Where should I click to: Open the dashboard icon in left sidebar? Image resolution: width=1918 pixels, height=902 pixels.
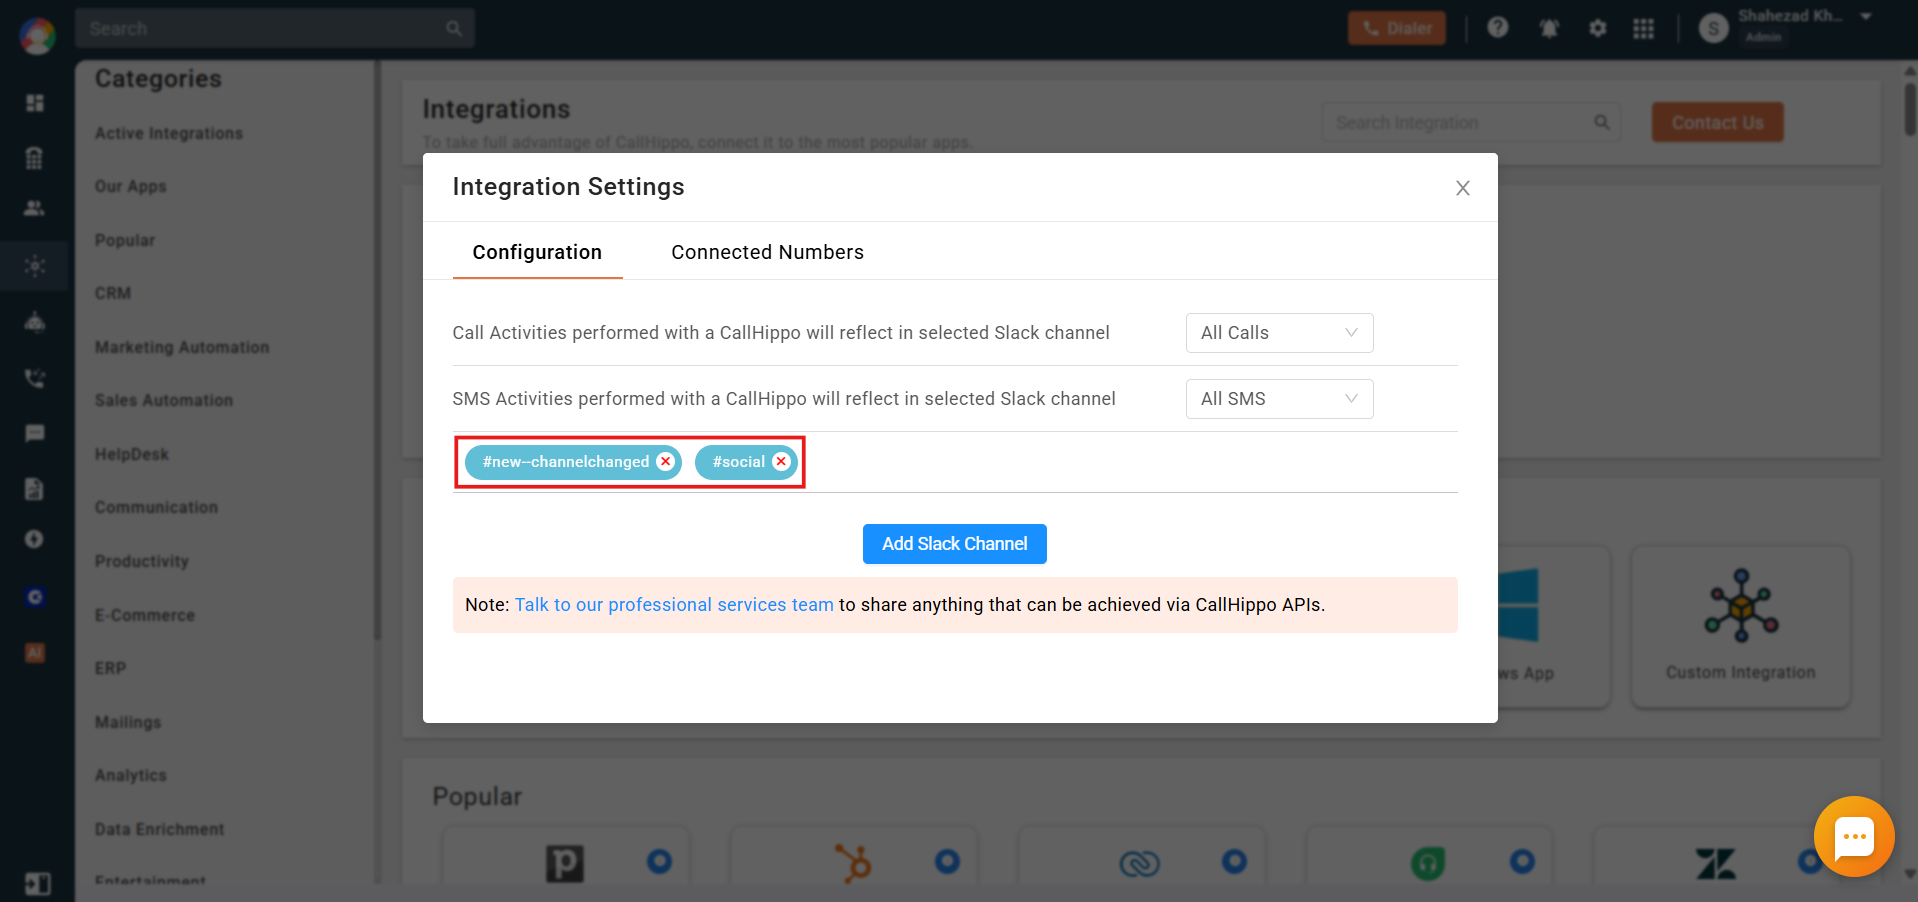35,103
